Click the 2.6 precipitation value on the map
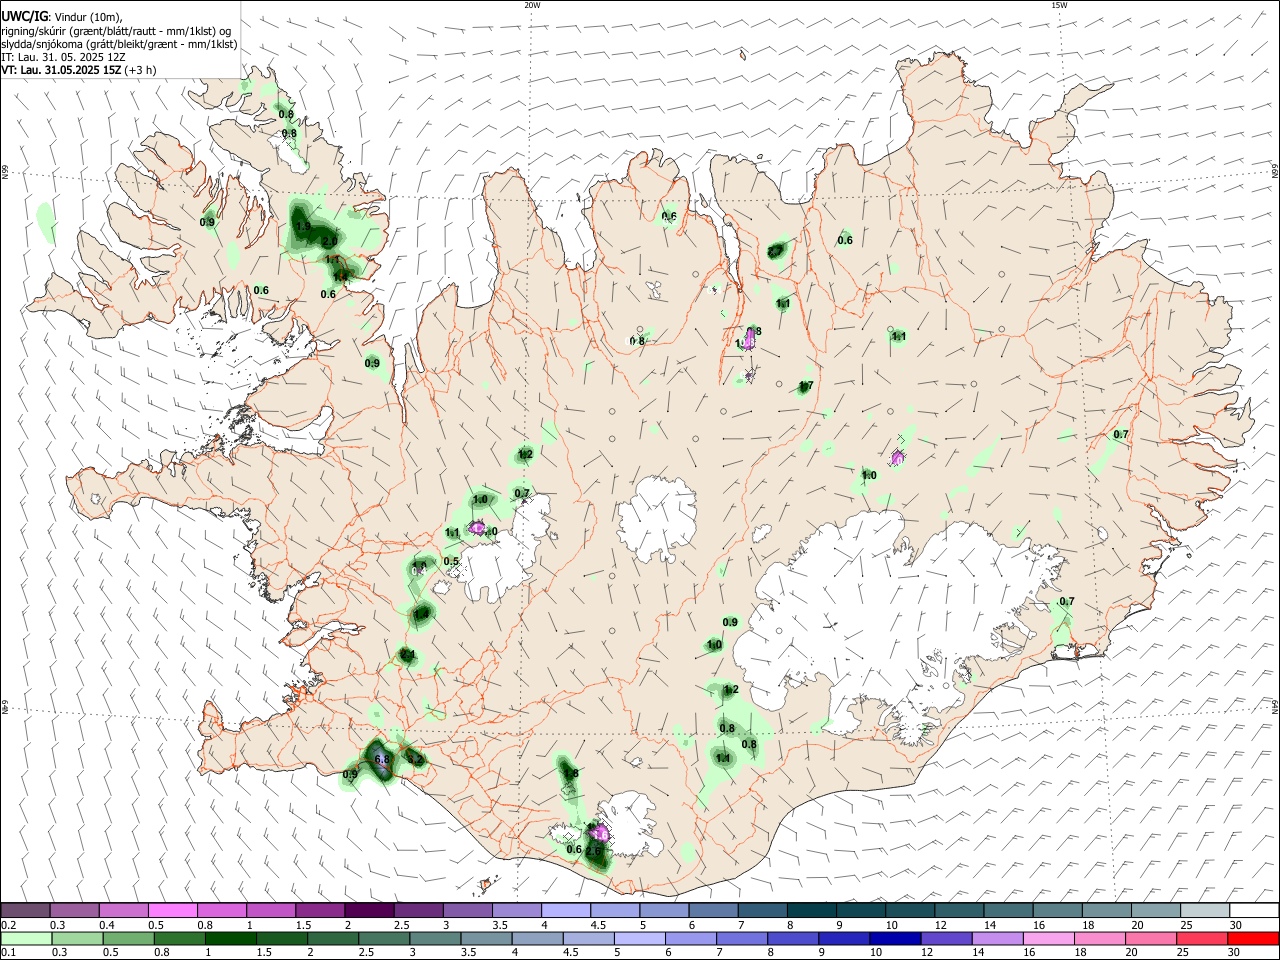1280x960 pixels. click(594, 851)
